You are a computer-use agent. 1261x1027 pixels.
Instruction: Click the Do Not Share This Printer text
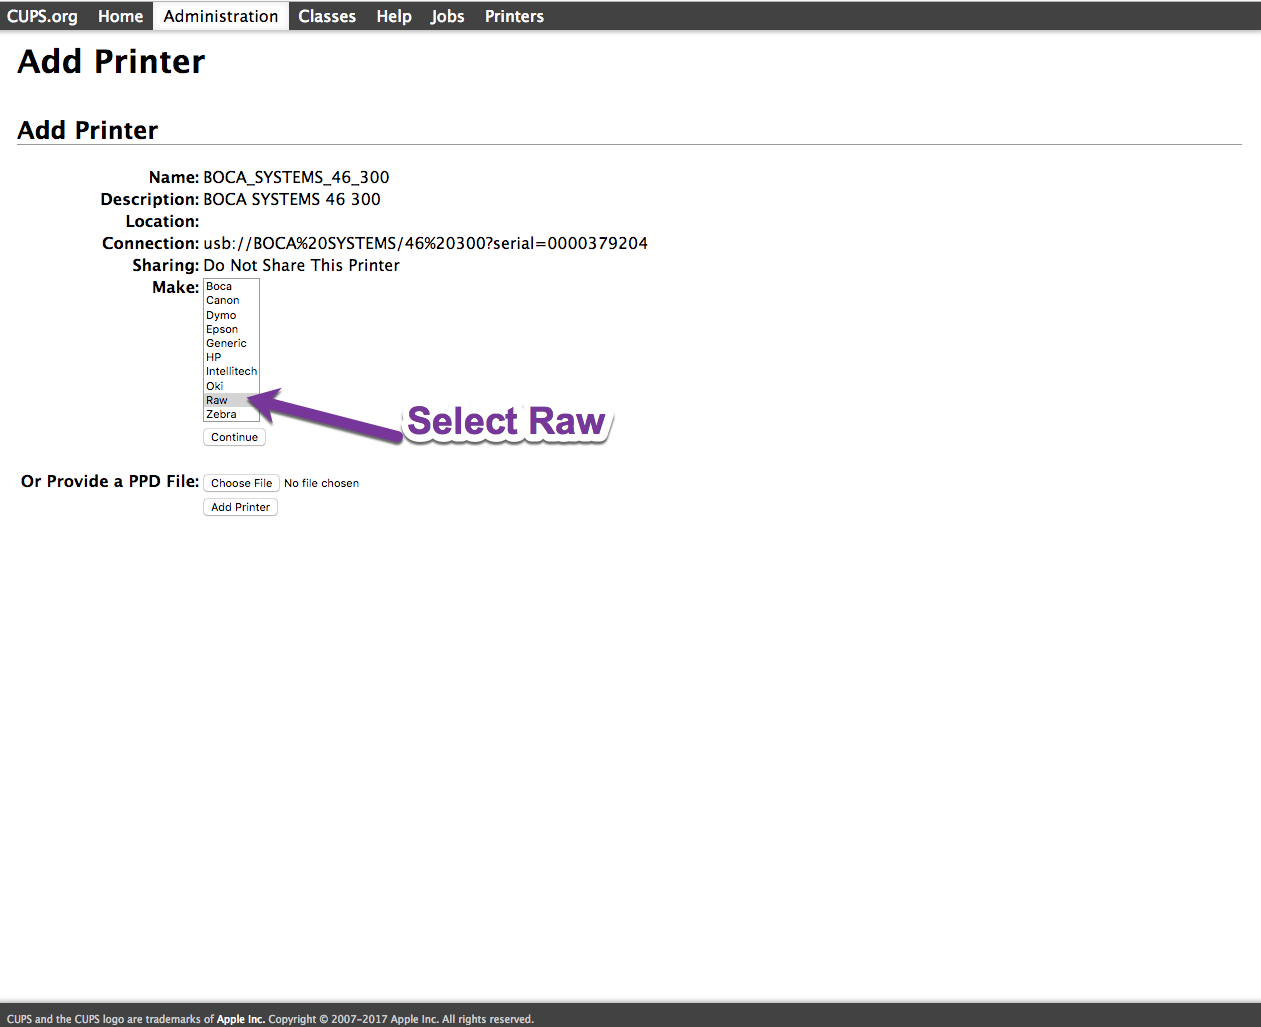coord(301,265)
